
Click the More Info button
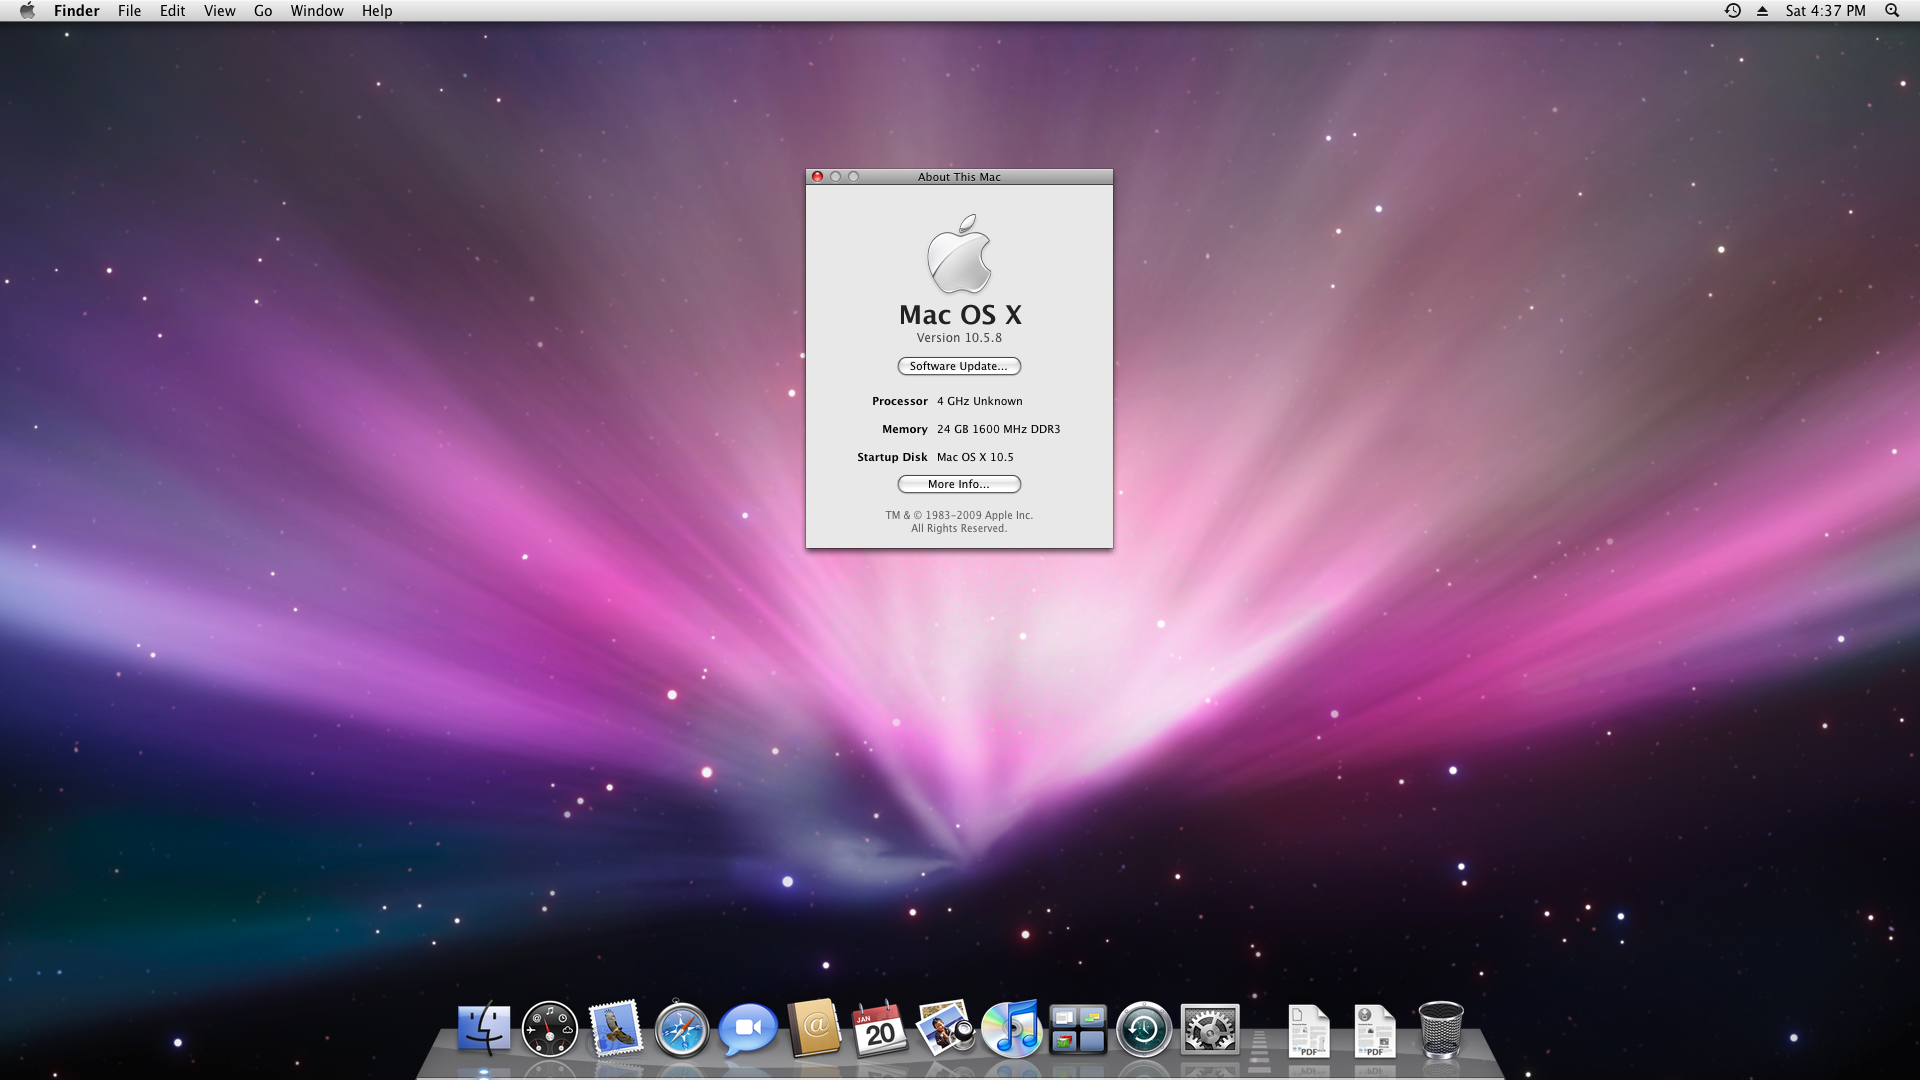click(959, 484)
